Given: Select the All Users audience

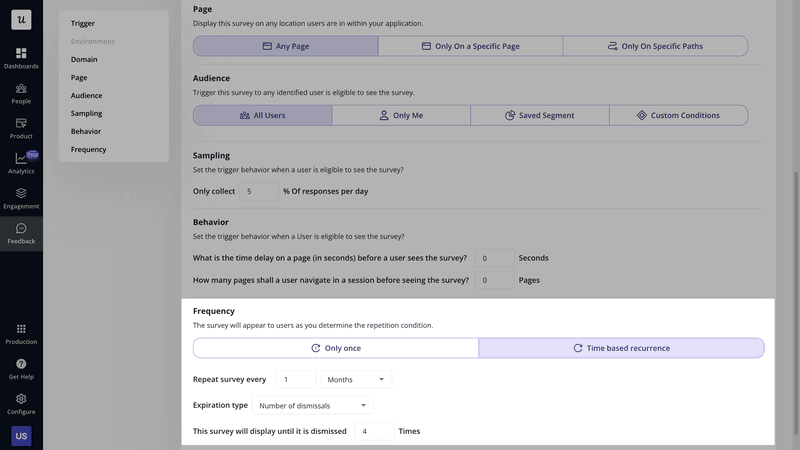Looking at the screenshot, I should (x=263, y=115).
